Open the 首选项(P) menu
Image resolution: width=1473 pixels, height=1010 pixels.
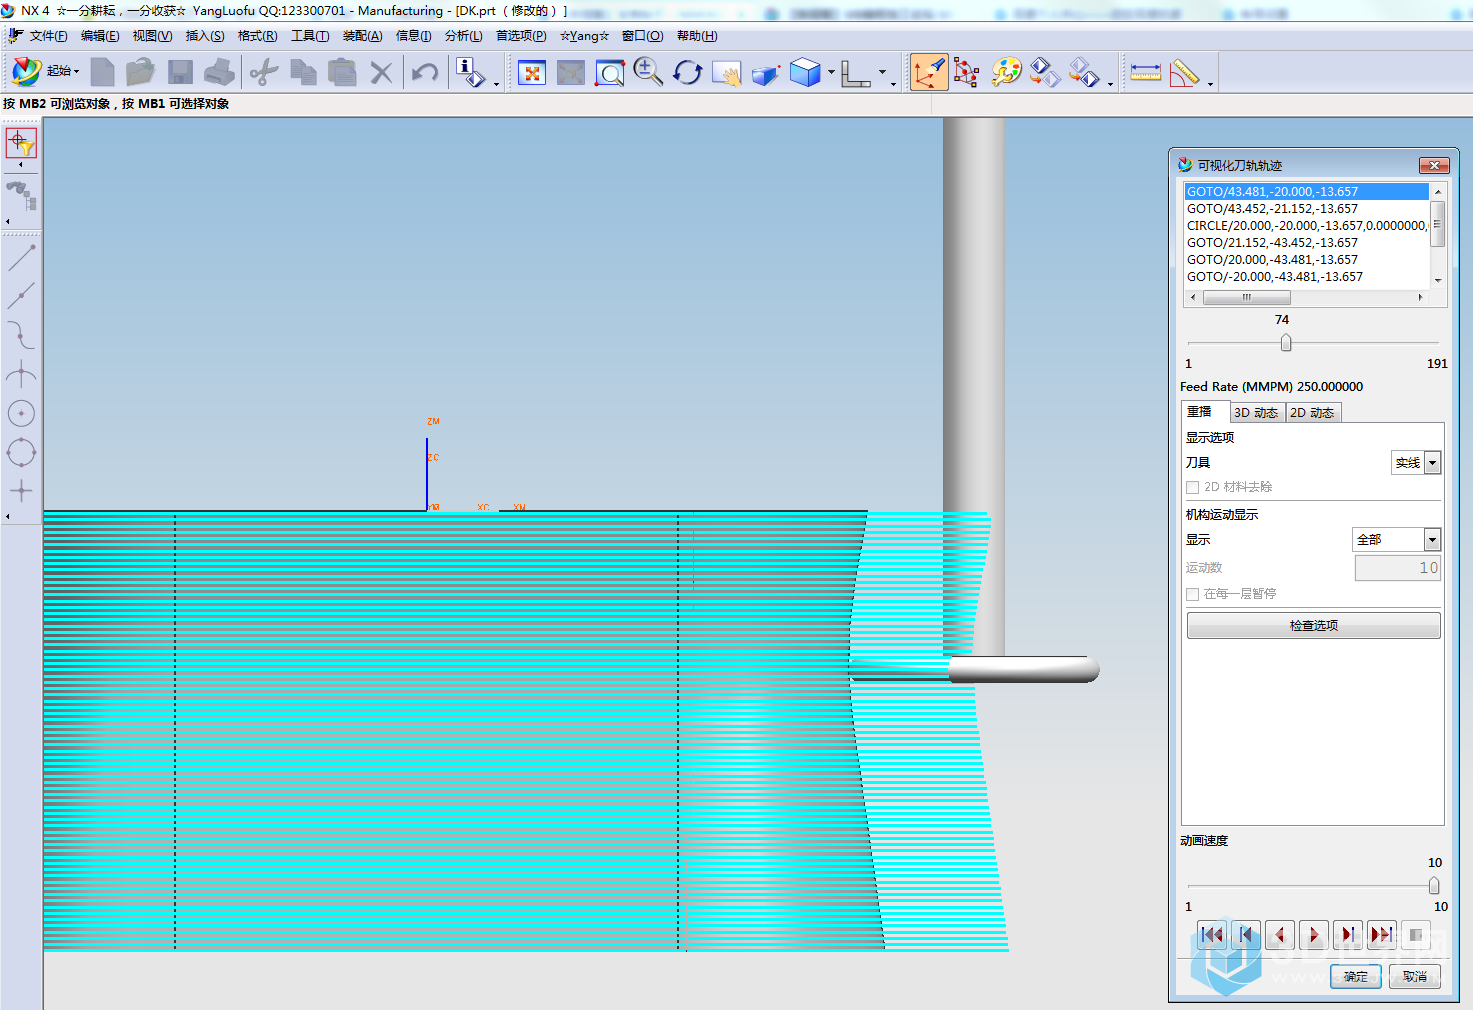(521, 36)
